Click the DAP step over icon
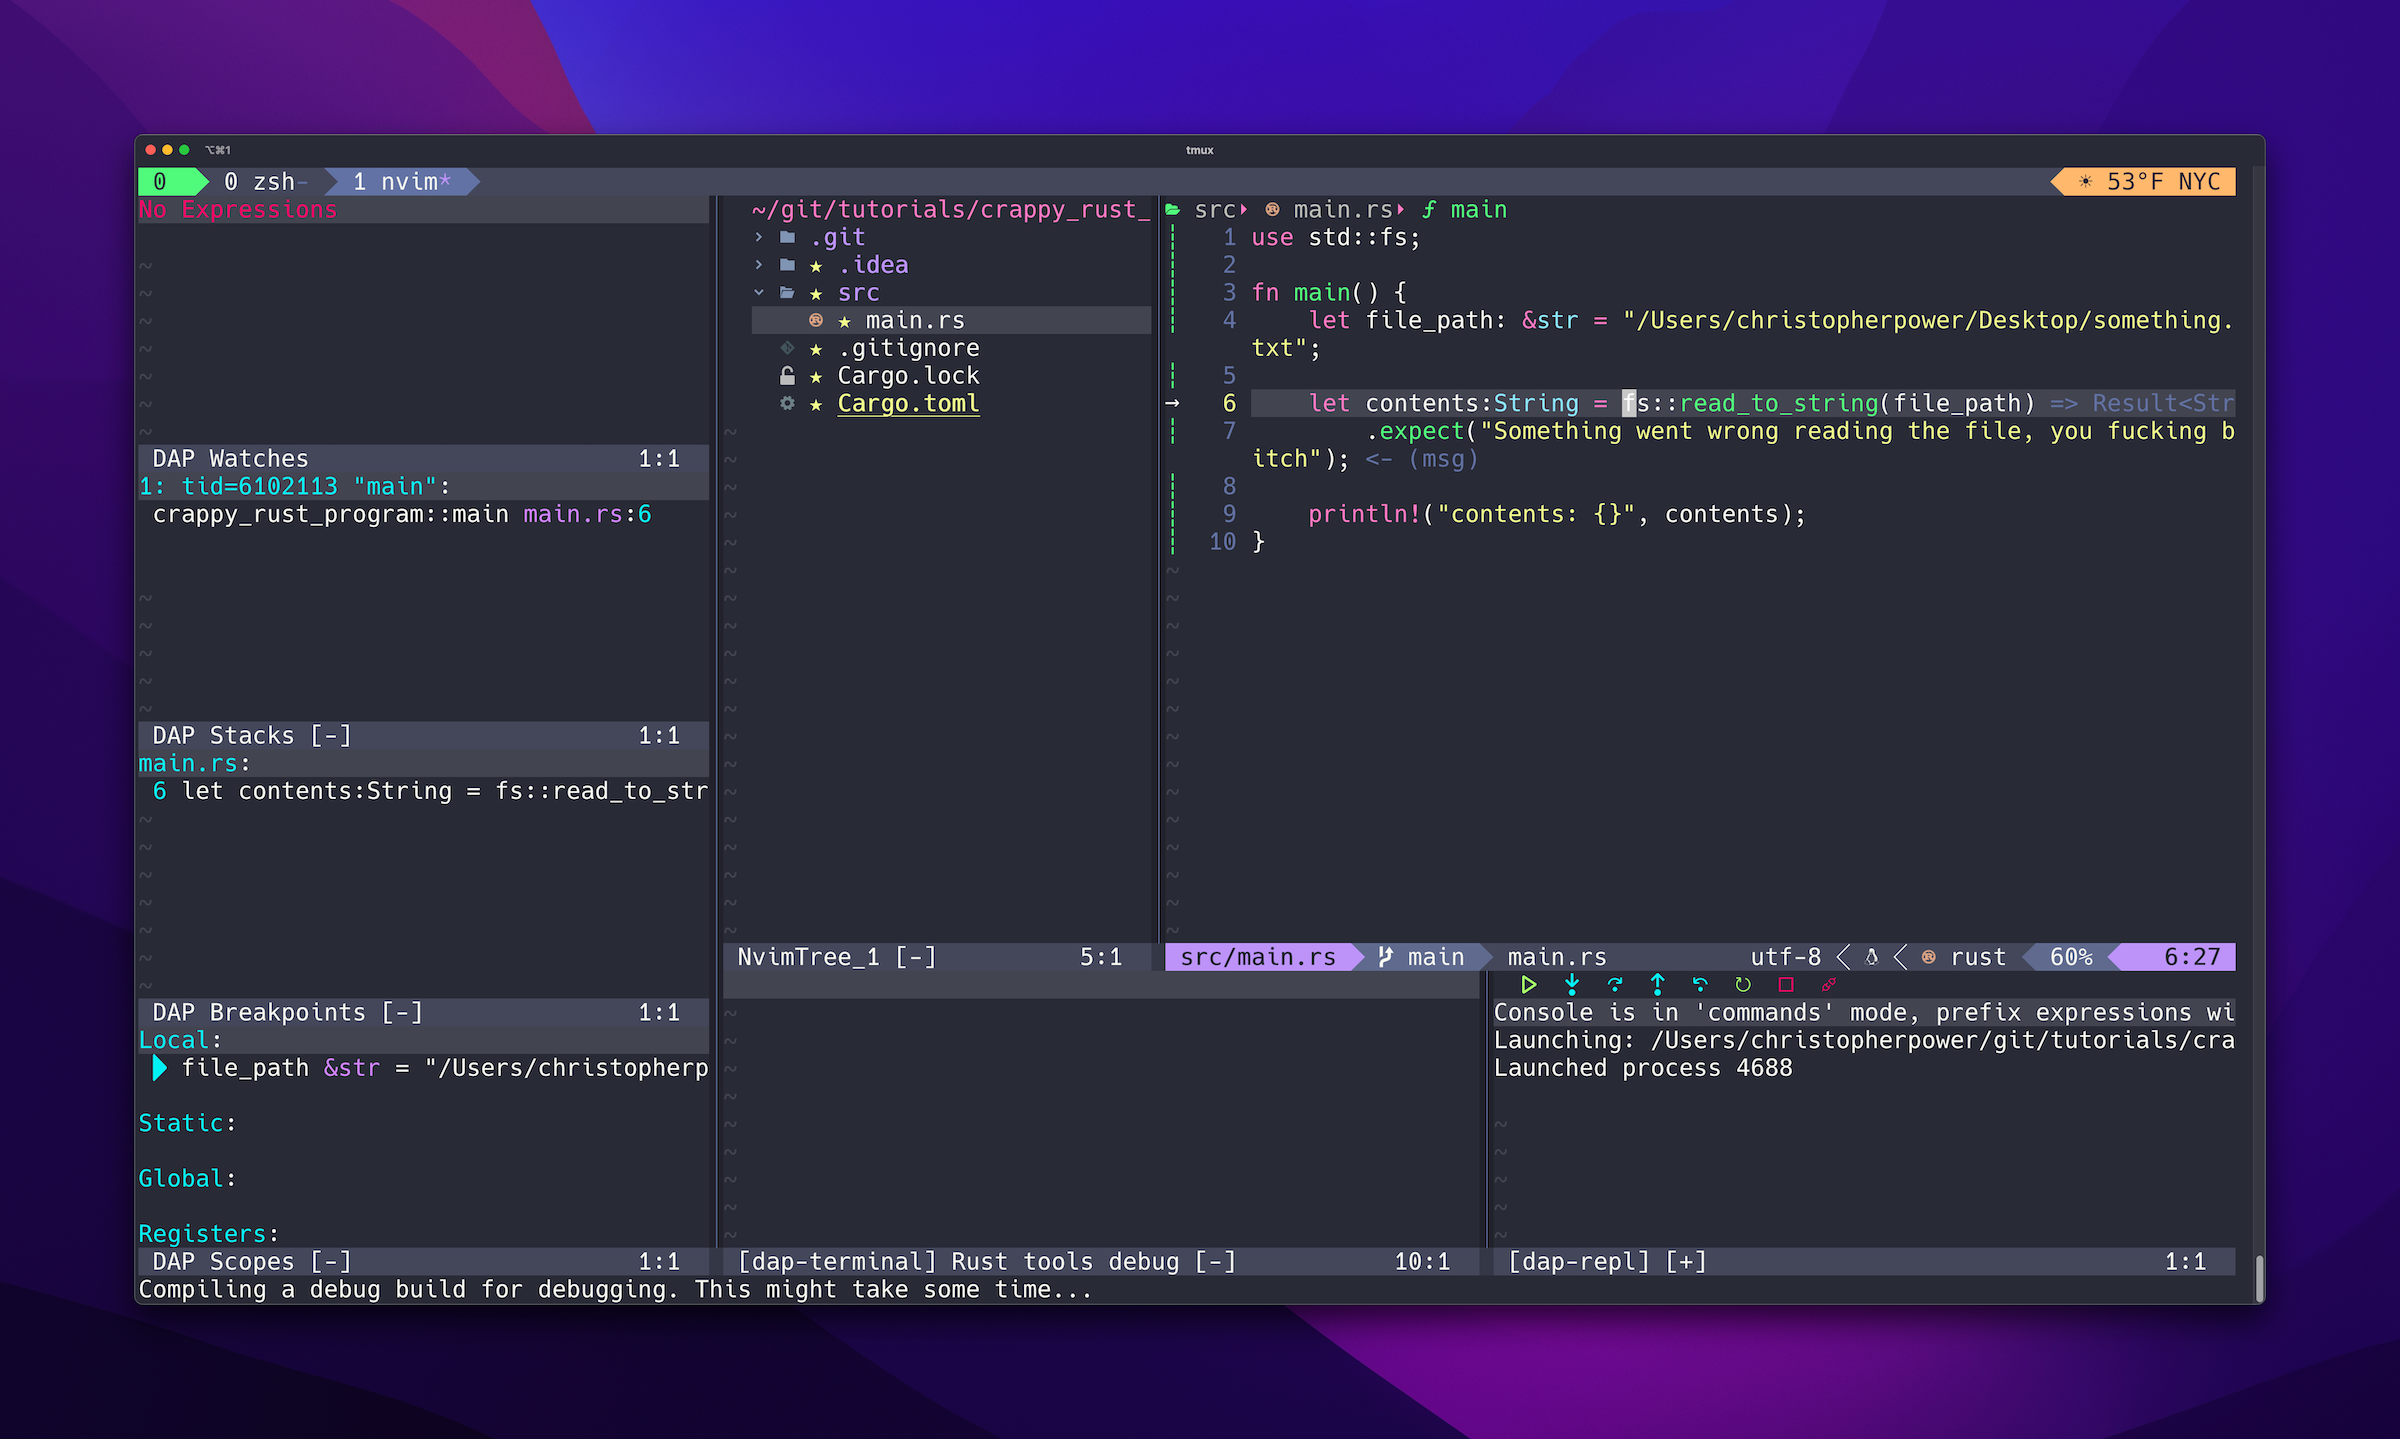Viewport: 2400px width, 1439px height. (1614, 985)
